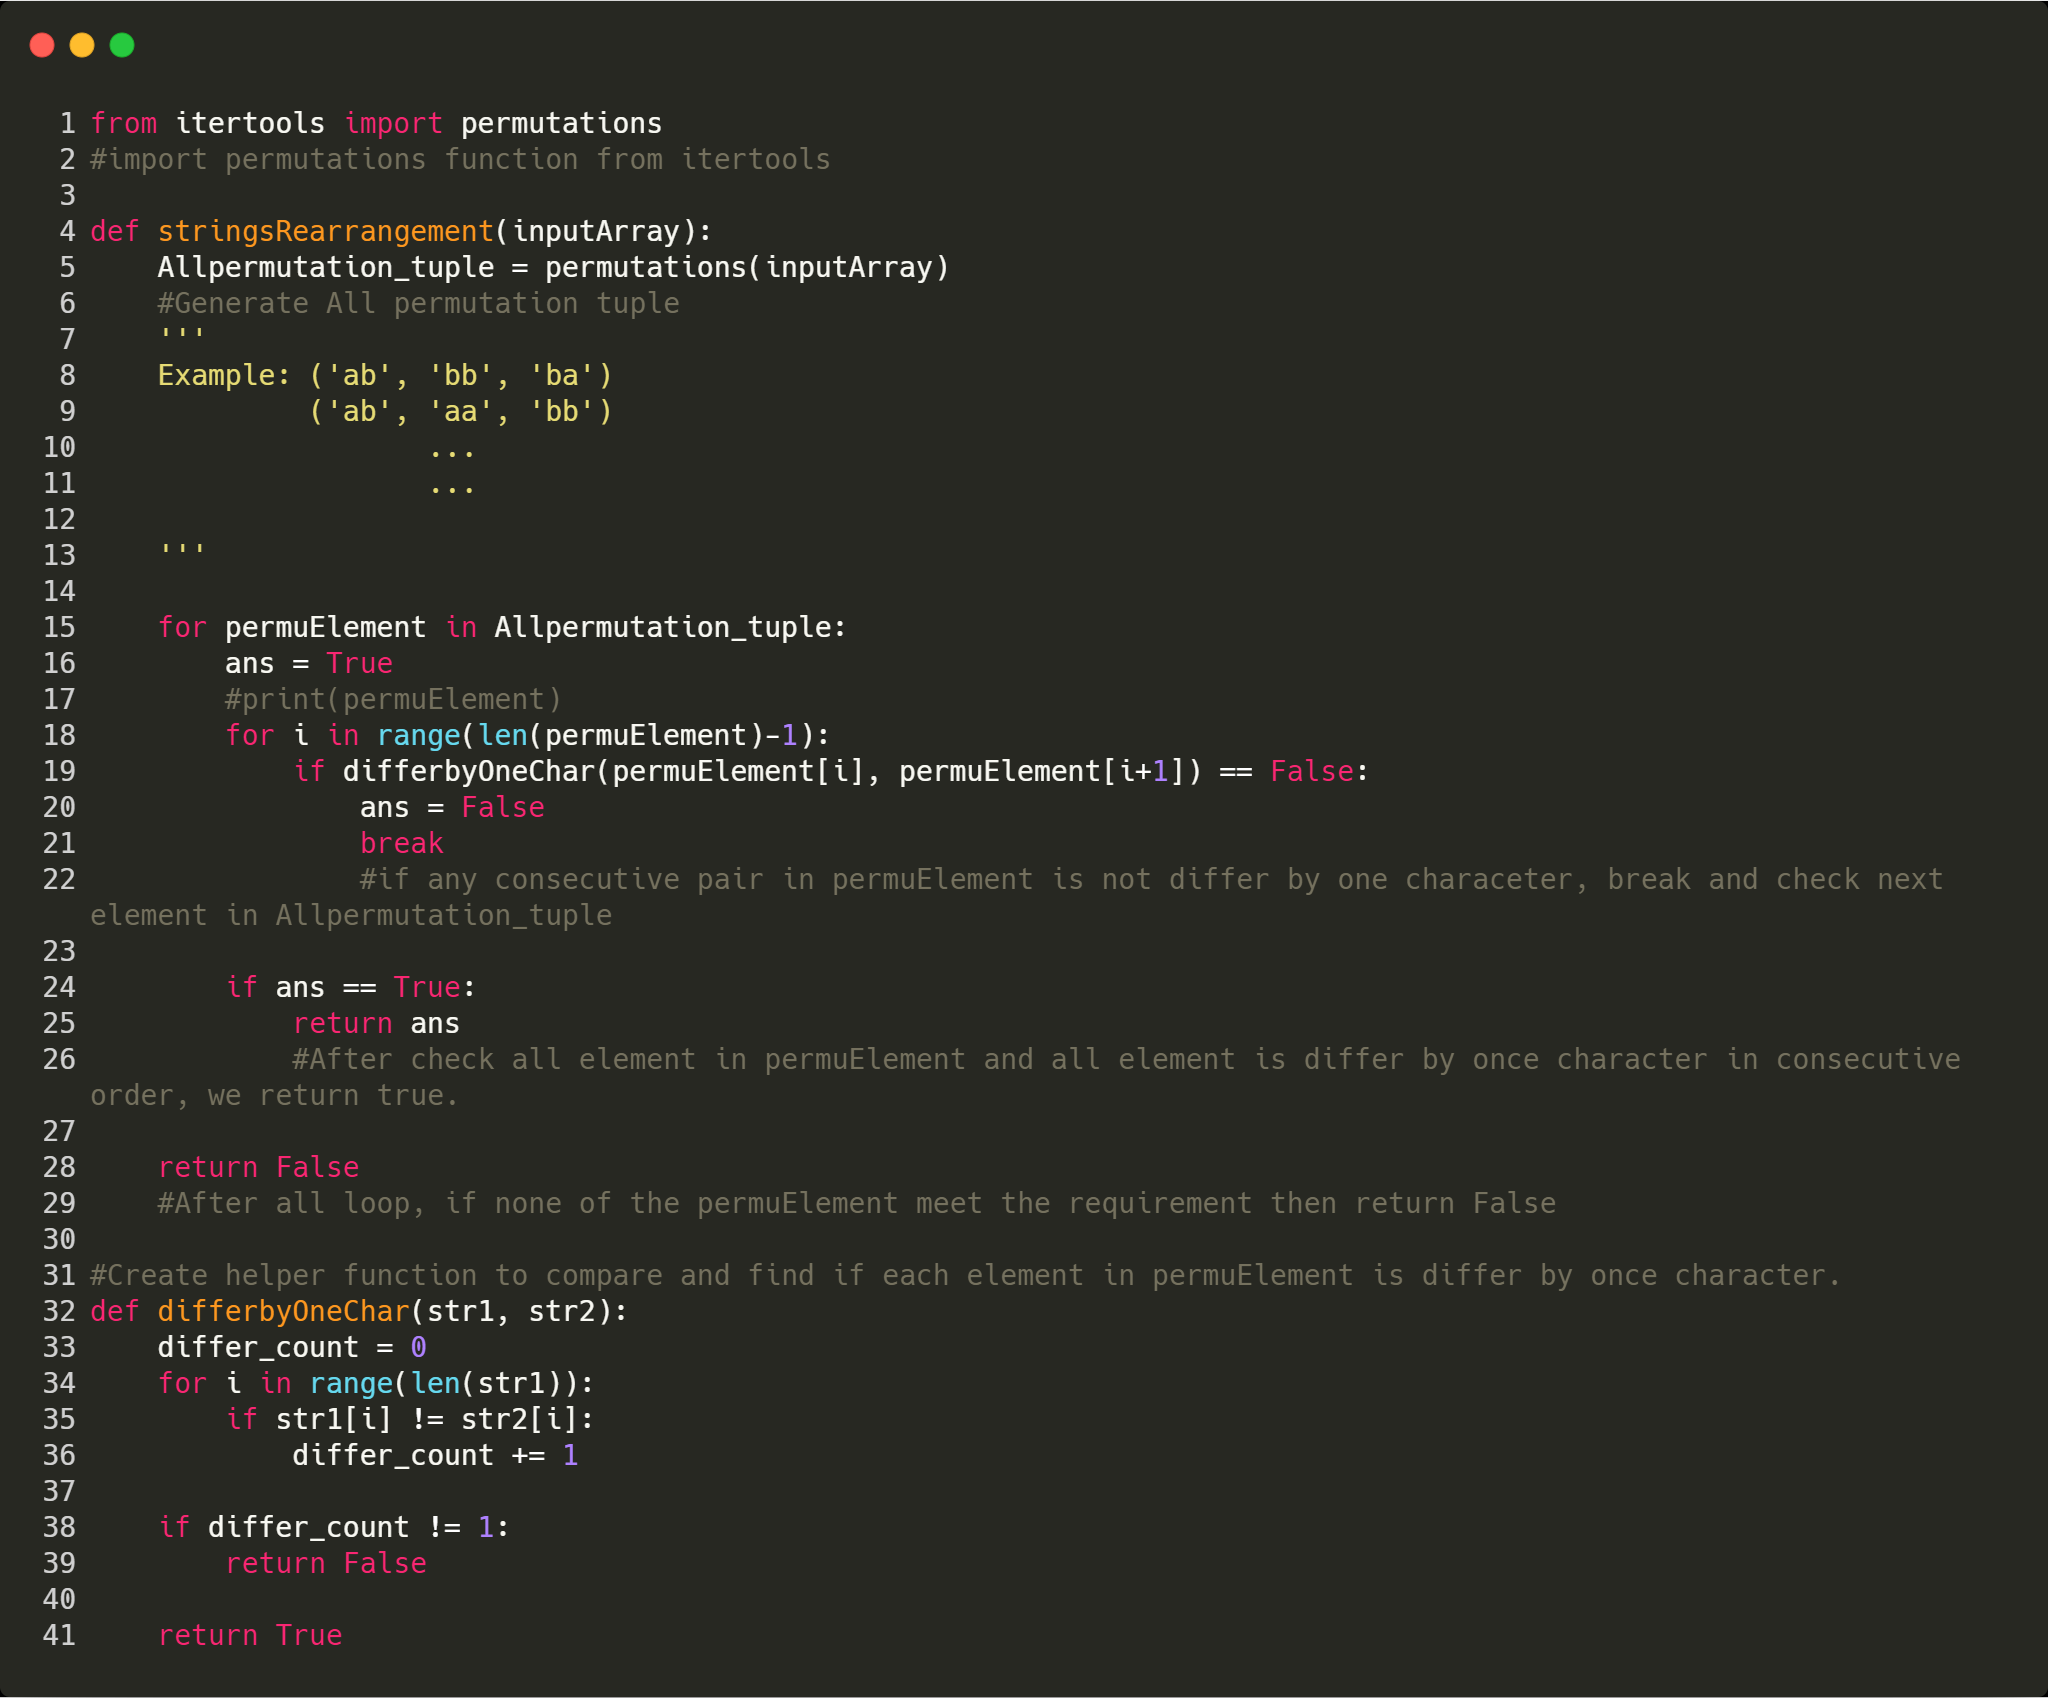Click the commented print statement on line 17
Image resolution: width=2048 pixels, height=1698 pixels.
pyautogui.click(x=393, y=699)
